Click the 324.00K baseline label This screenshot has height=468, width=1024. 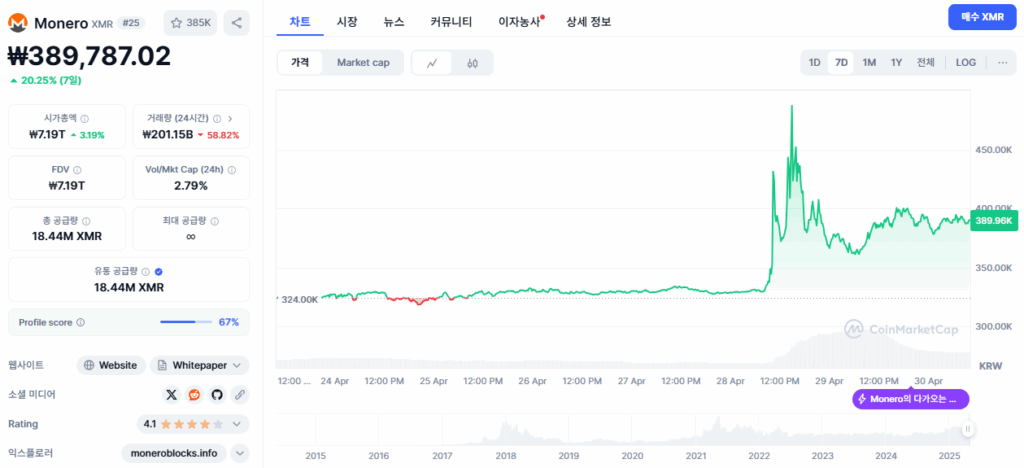pyautogui.click(x=299, y=299)
